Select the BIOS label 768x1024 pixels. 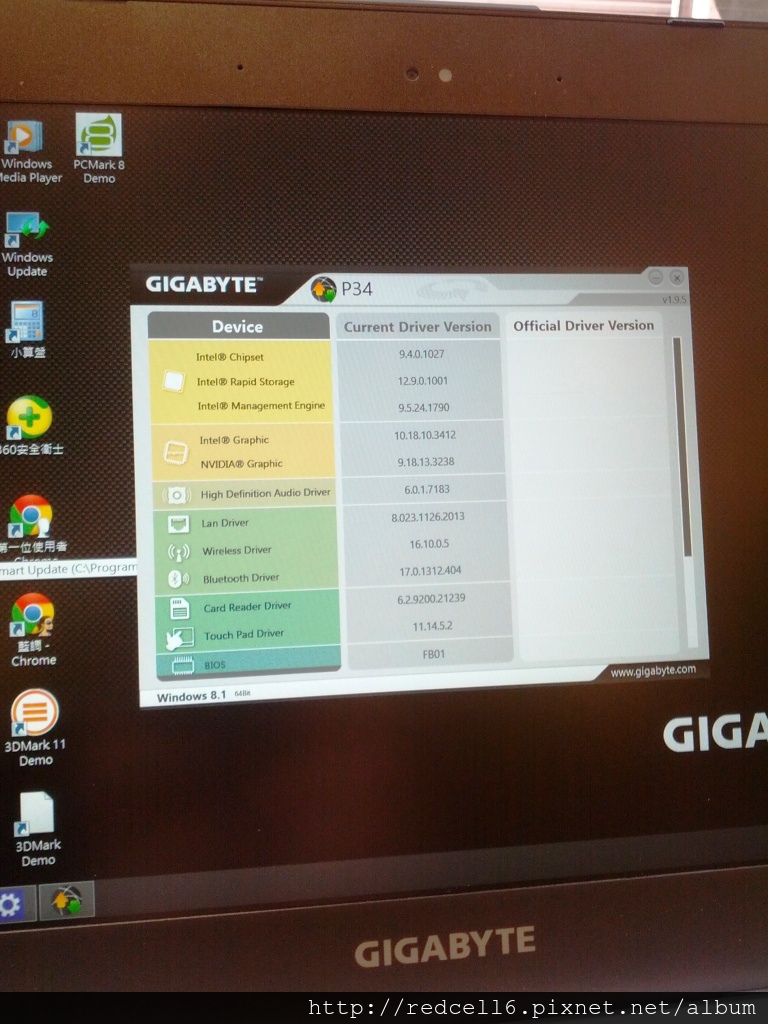[215, 665]
